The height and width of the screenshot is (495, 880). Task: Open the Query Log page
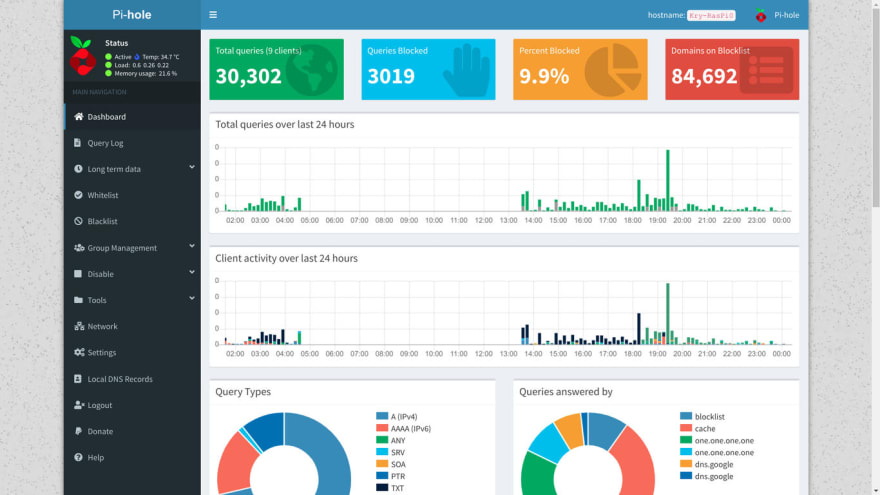pos(132,143)
